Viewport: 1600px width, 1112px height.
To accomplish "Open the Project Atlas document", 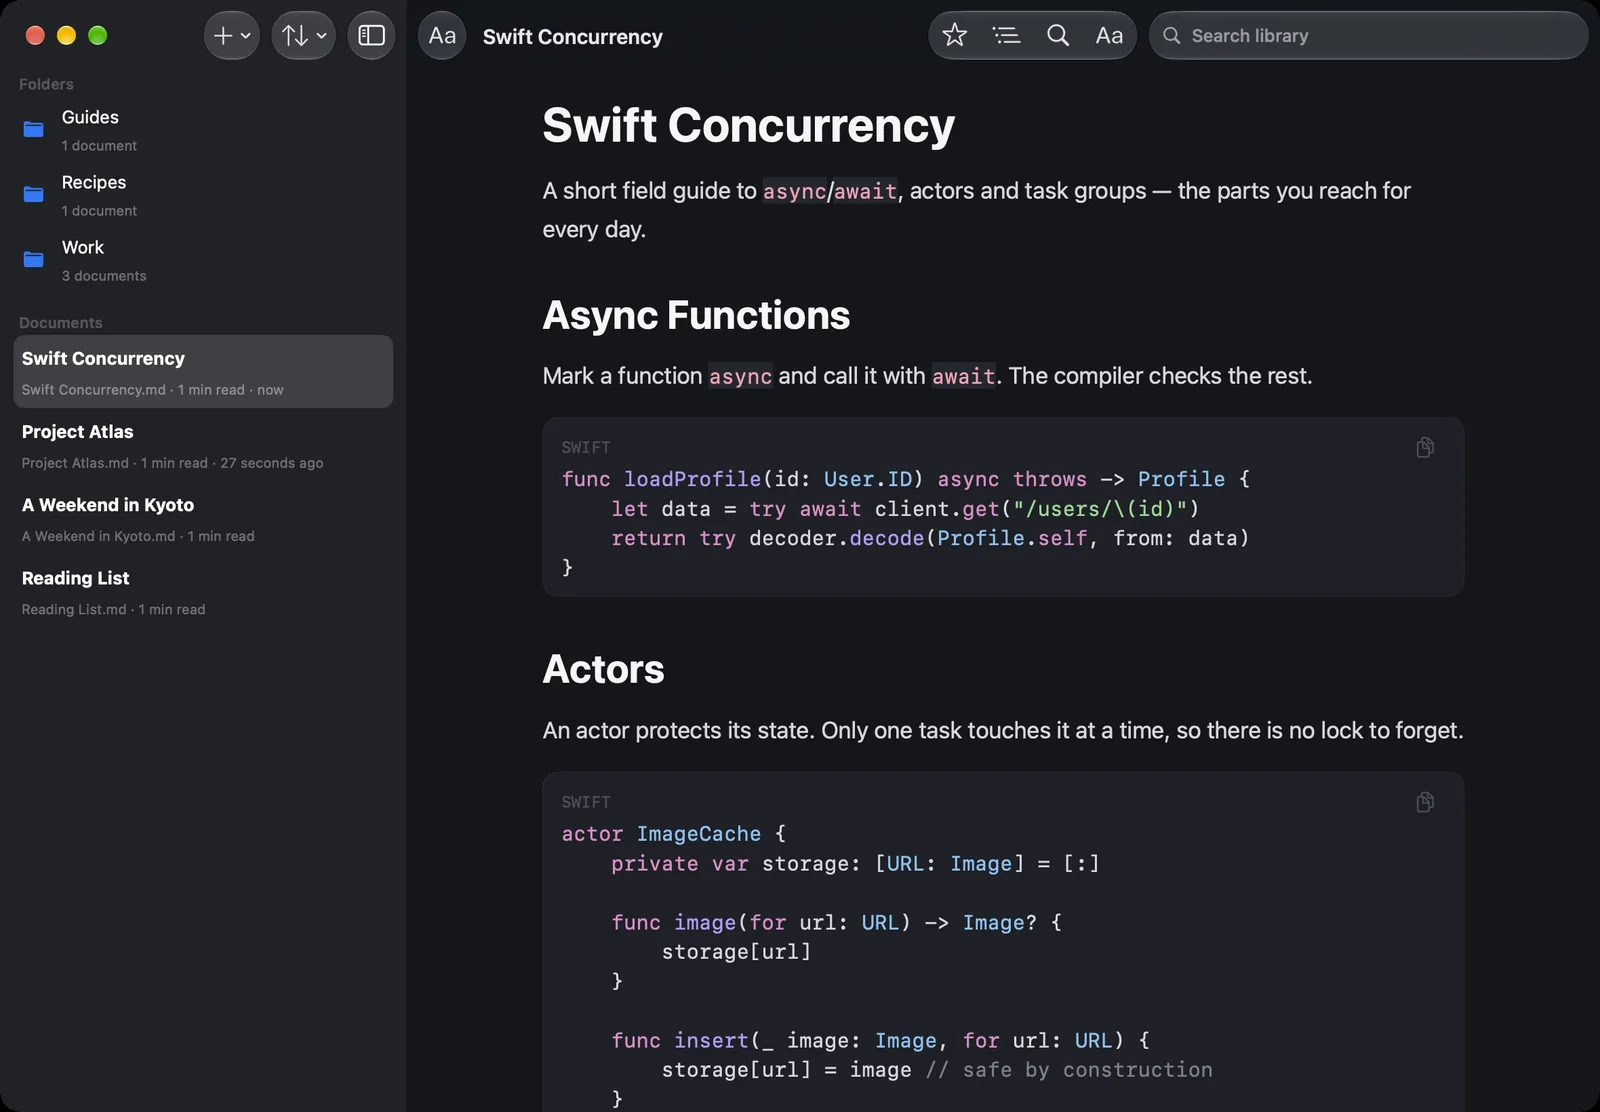I will [203, 445].
